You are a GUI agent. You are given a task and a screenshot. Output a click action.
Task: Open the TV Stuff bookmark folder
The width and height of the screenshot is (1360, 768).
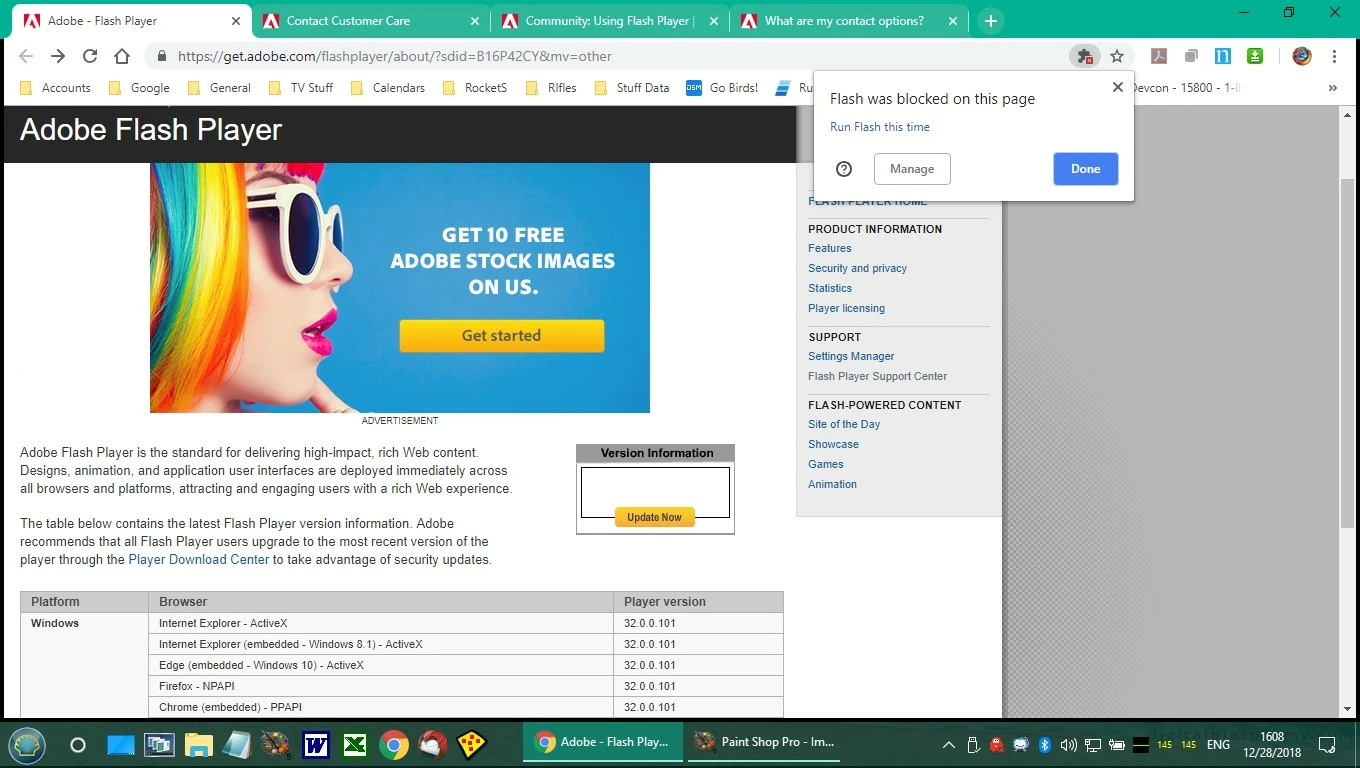tap(301, 88)
